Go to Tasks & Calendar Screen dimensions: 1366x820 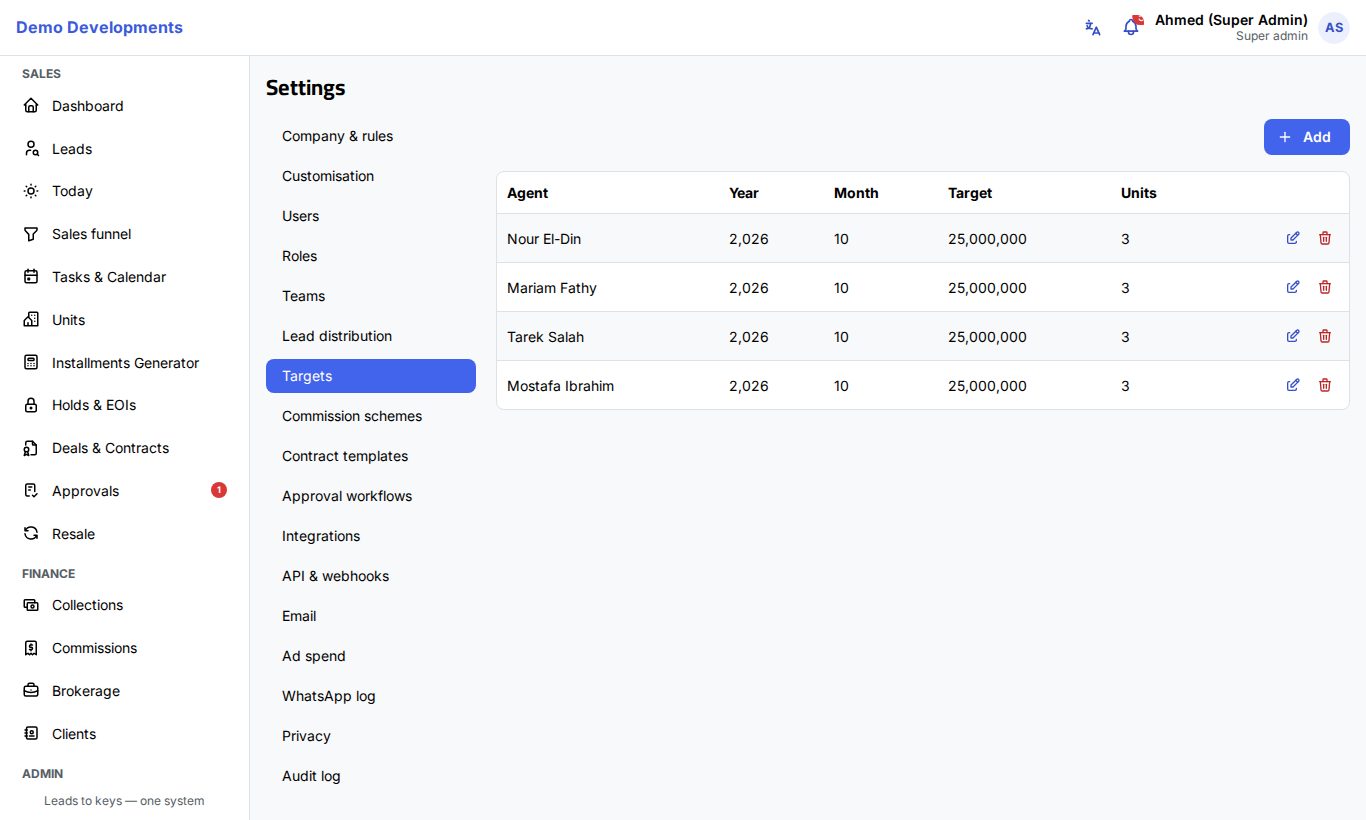124,277
